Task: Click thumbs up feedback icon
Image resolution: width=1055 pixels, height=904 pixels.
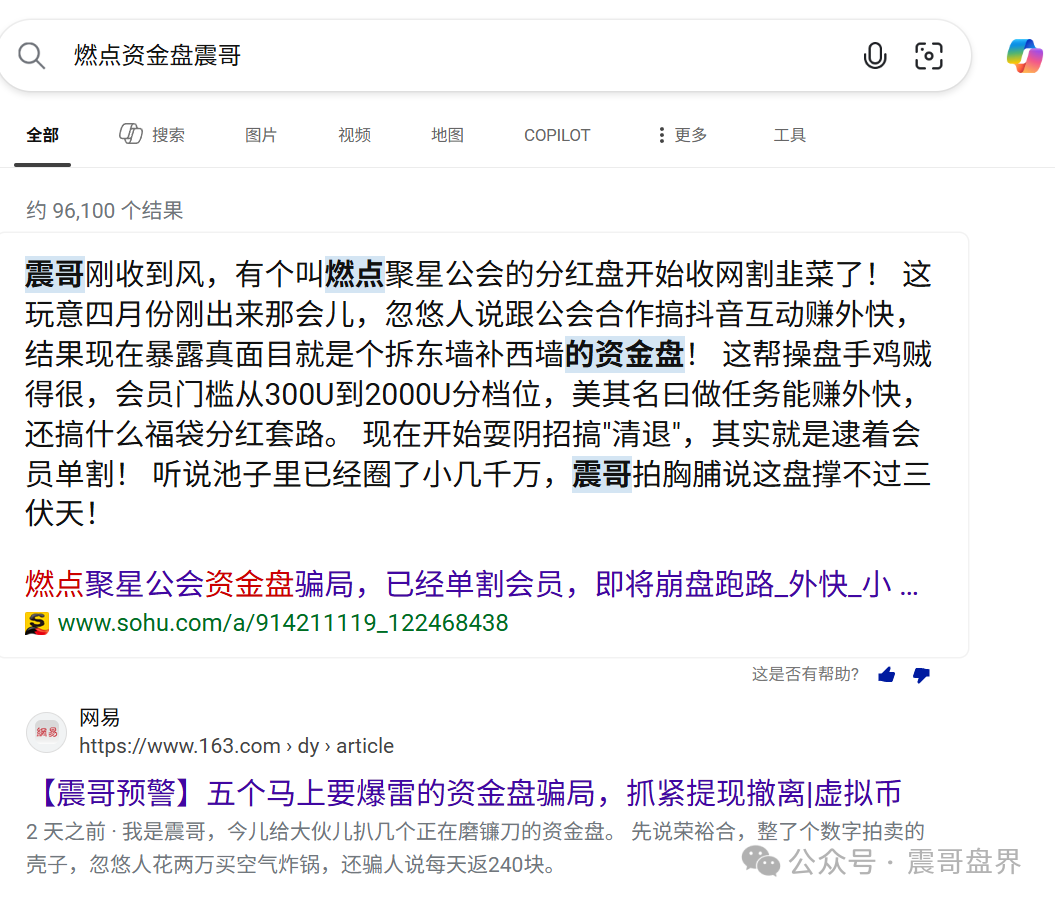Action: pyautogui.click(x=886, y=675)
